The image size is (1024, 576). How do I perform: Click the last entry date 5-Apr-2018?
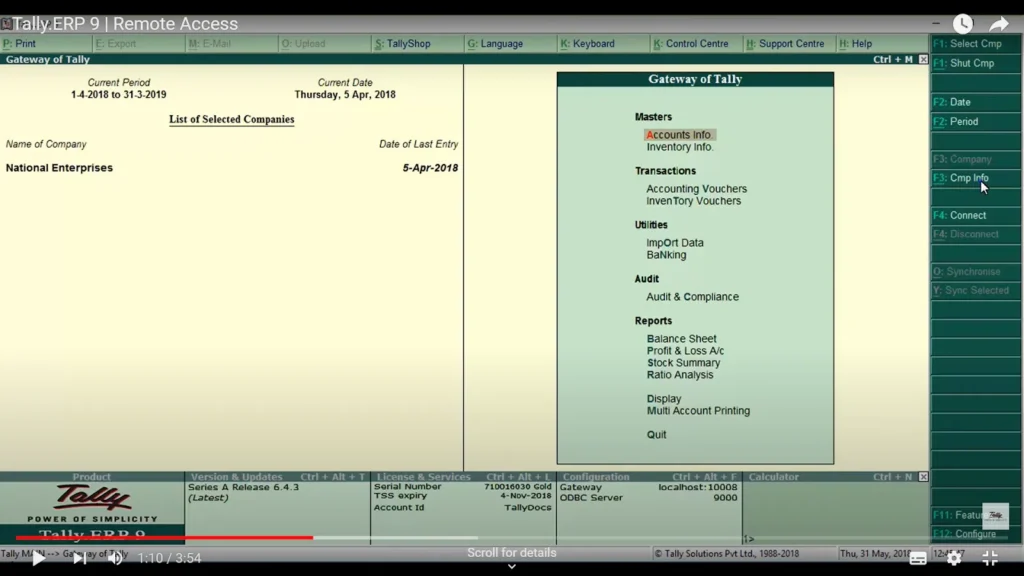pyautogui.click(x=430, y=168)
